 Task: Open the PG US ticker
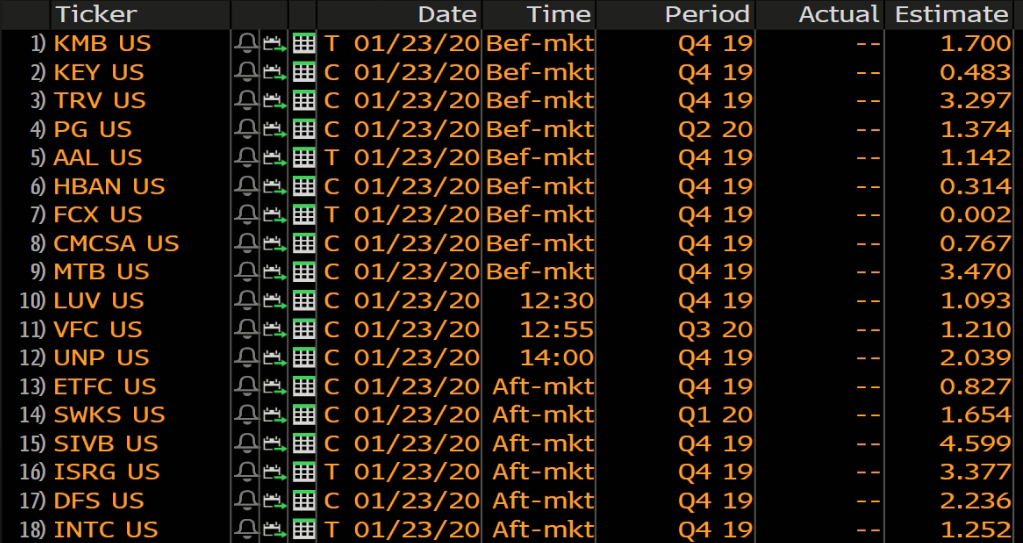point(93,129)
